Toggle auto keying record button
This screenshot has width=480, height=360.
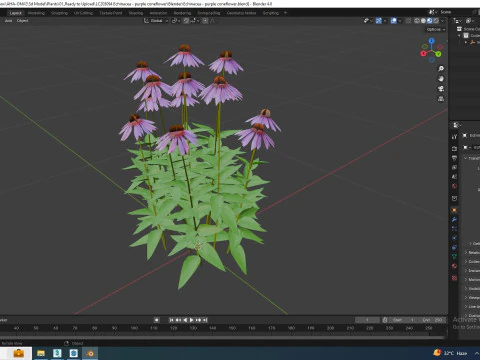[x=156, y=320]
